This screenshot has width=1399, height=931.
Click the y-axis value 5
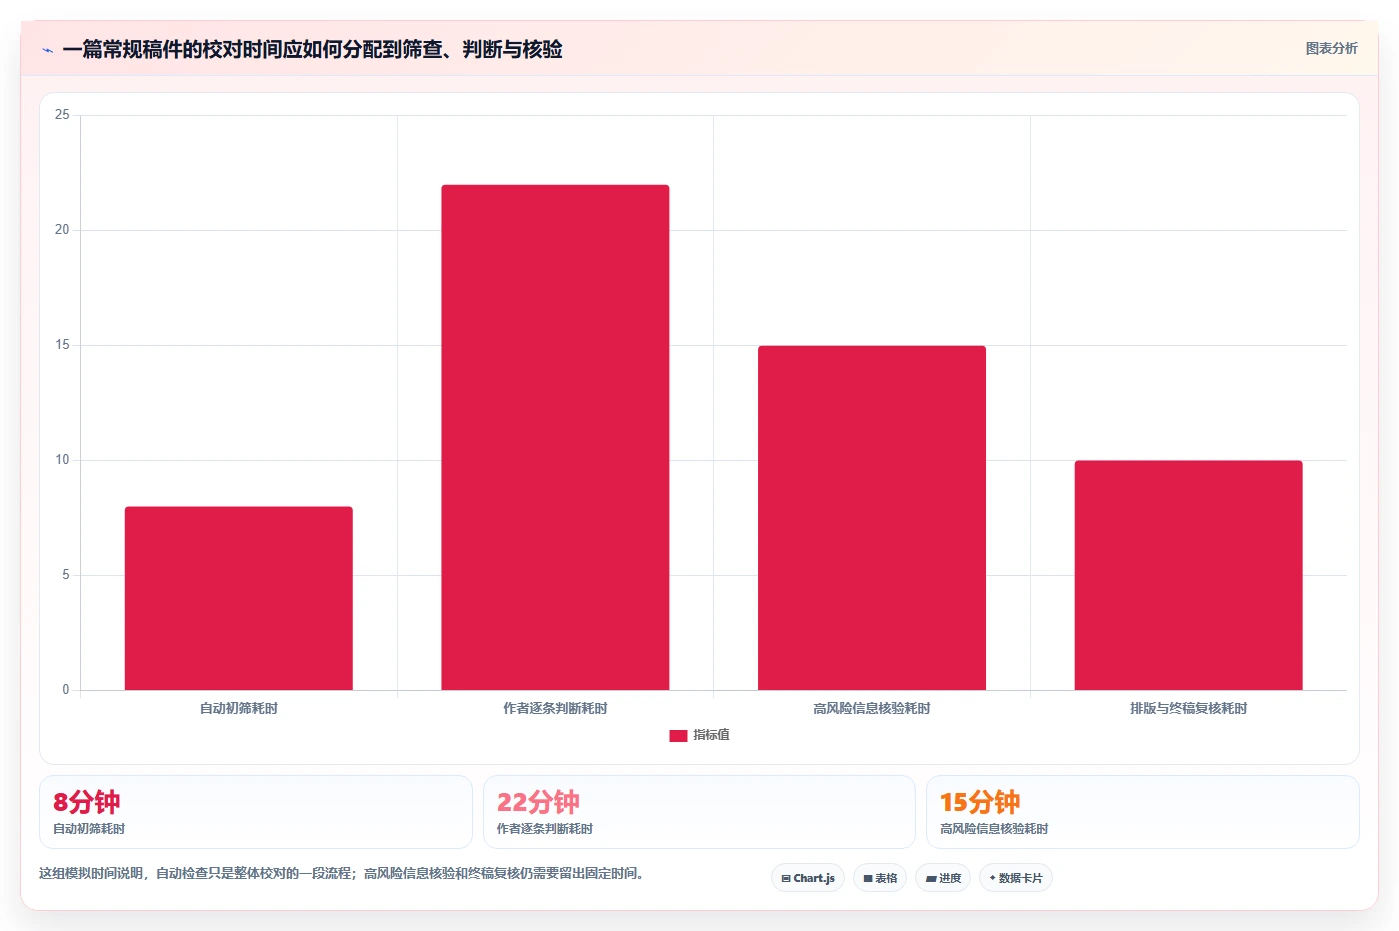click(x=66, y=575)
